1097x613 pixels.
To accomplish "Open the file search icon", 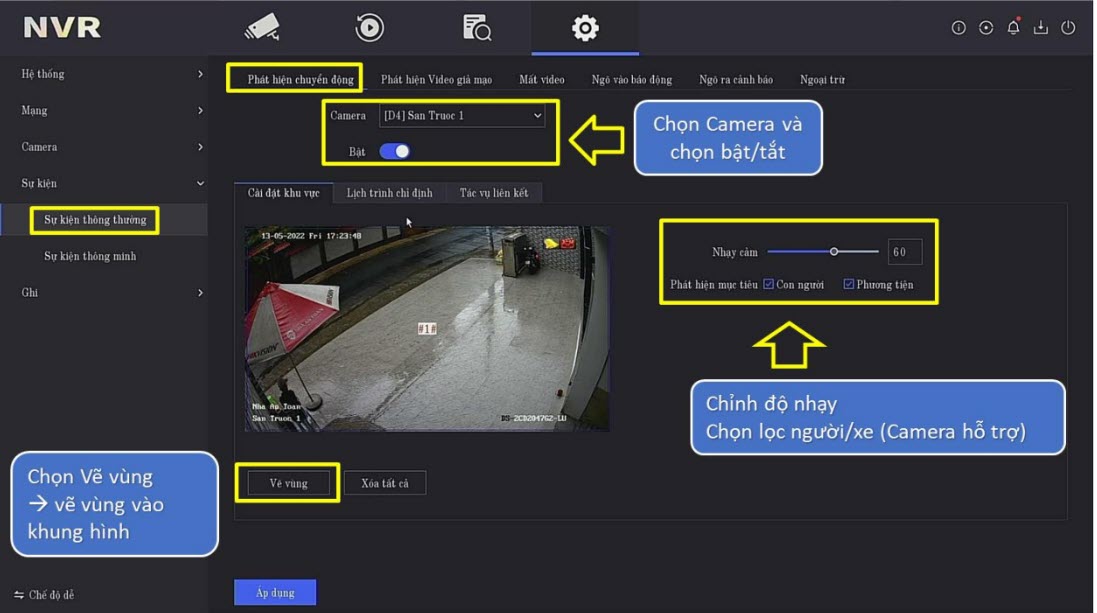I will pos(477,27).
